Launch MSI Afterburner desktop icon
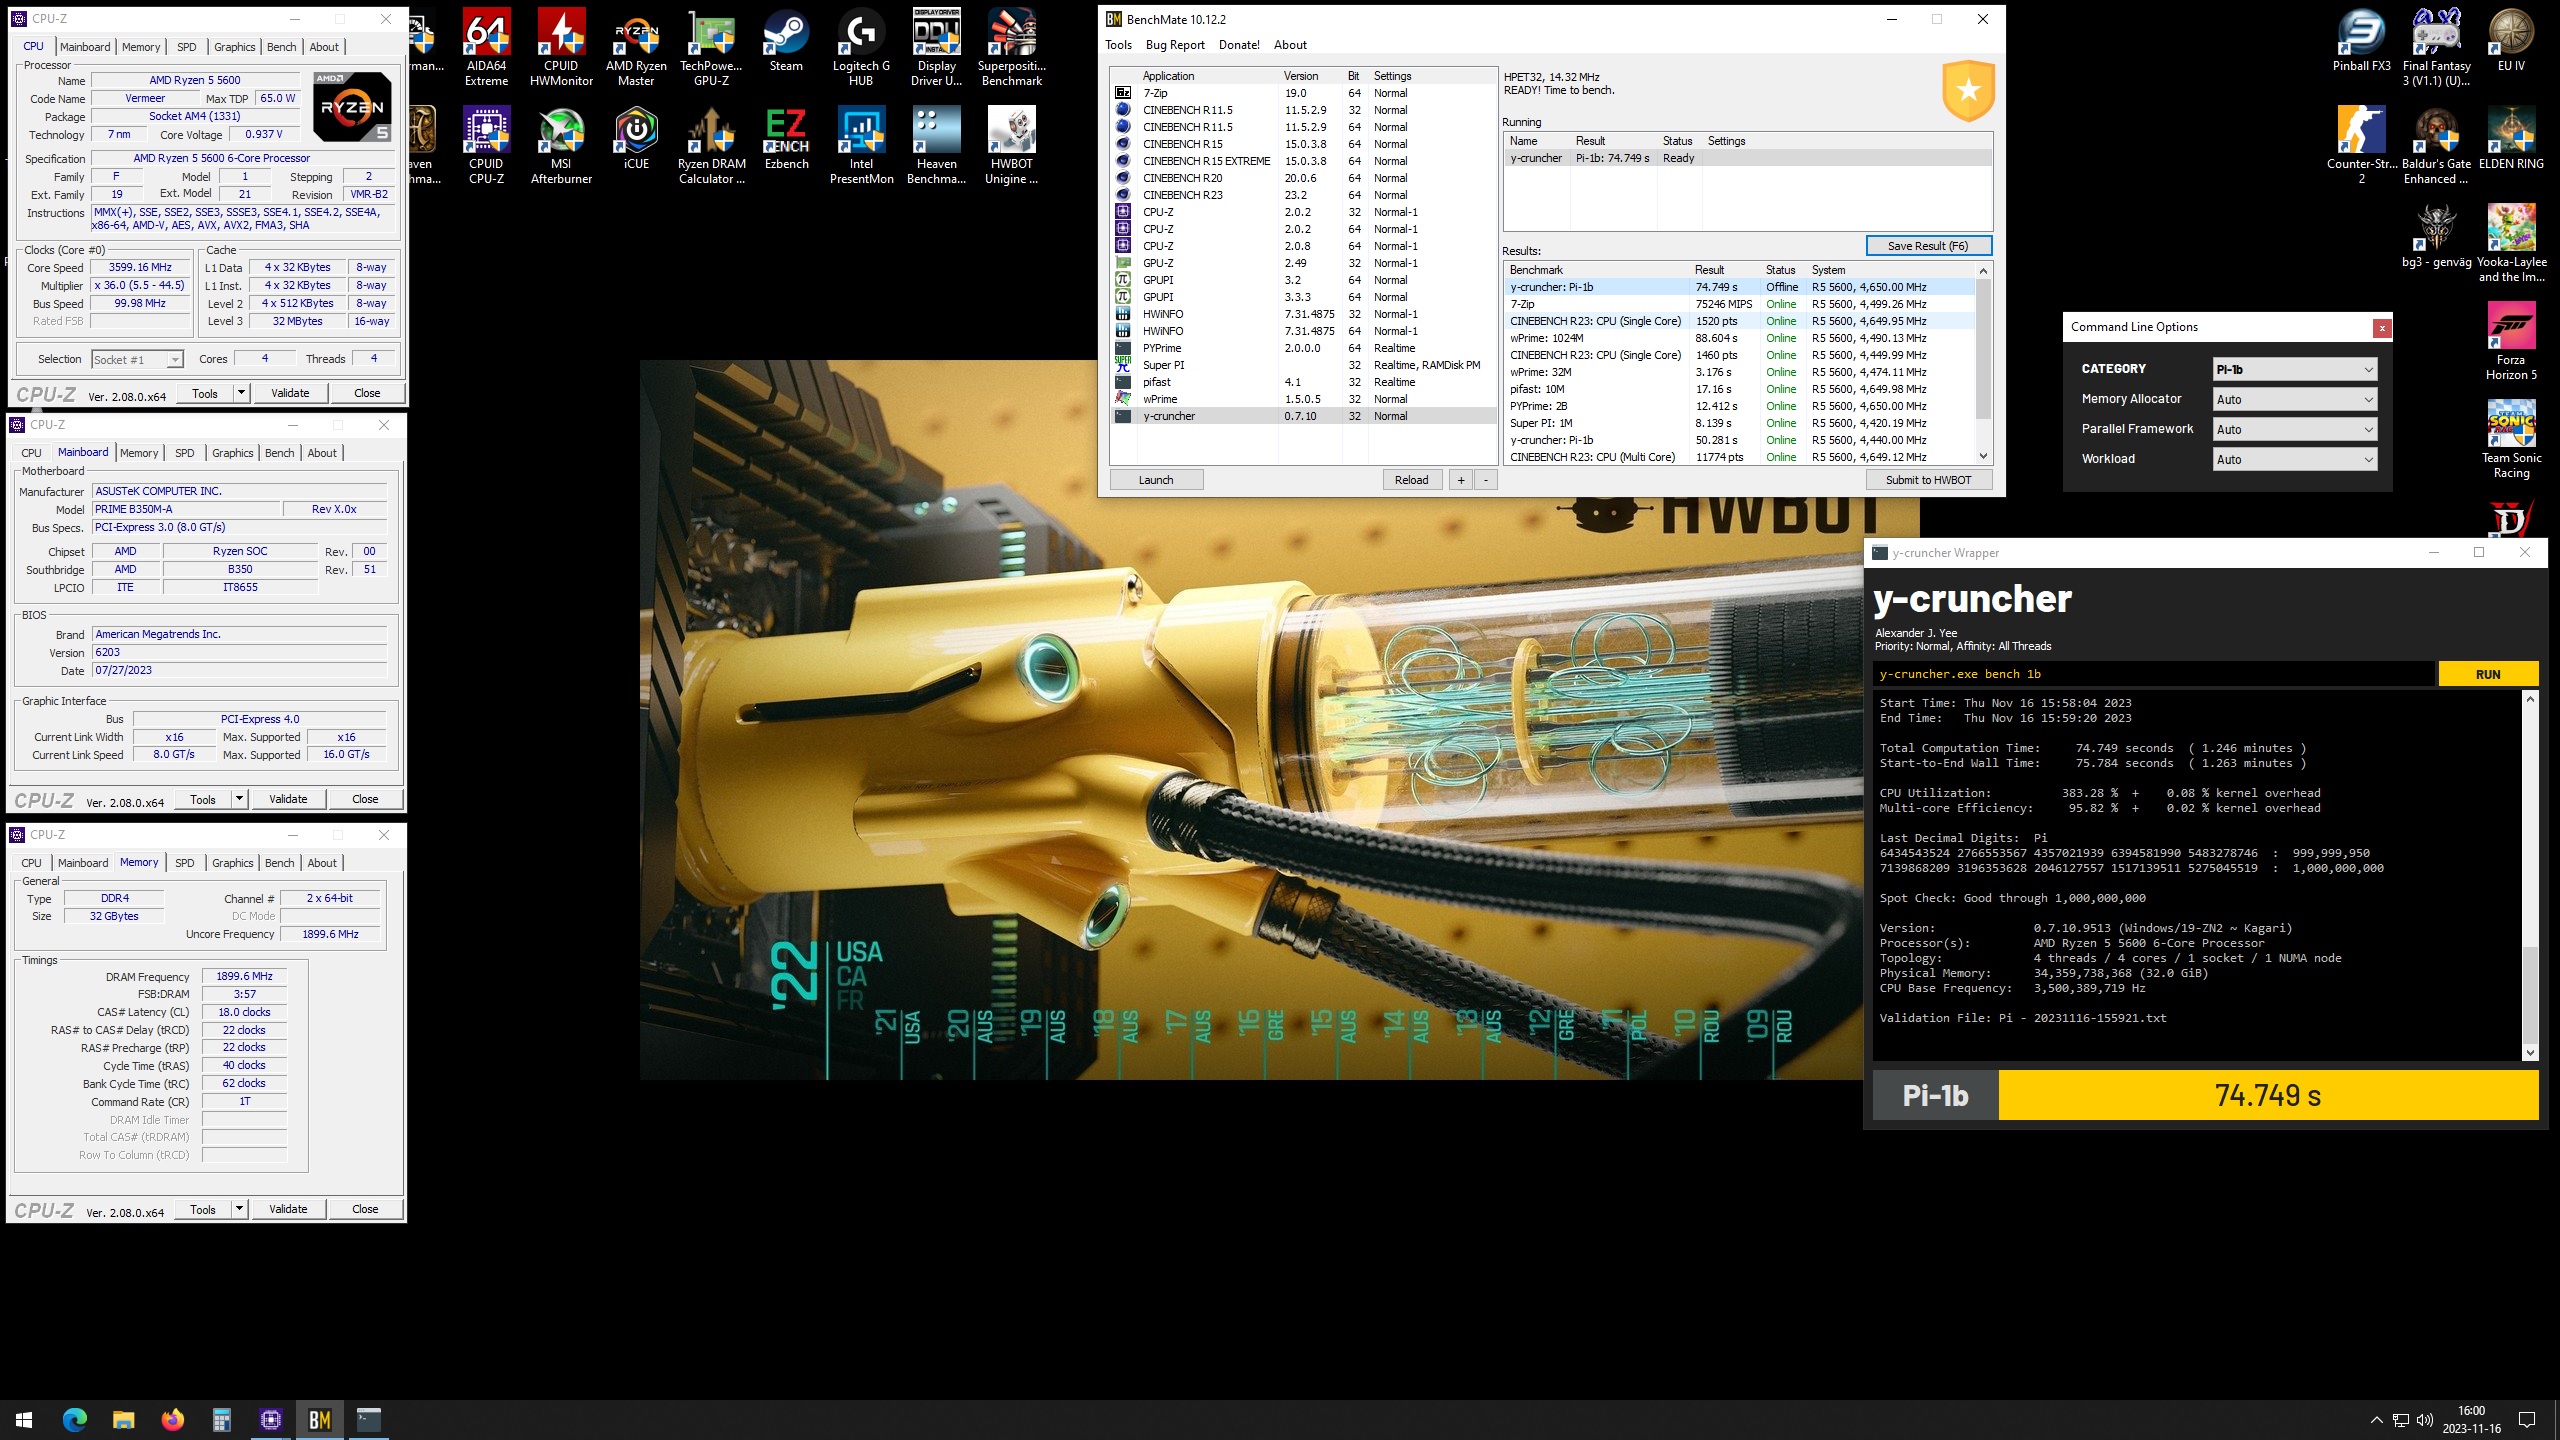The image size is (2560, 1440). coord(561,145)
